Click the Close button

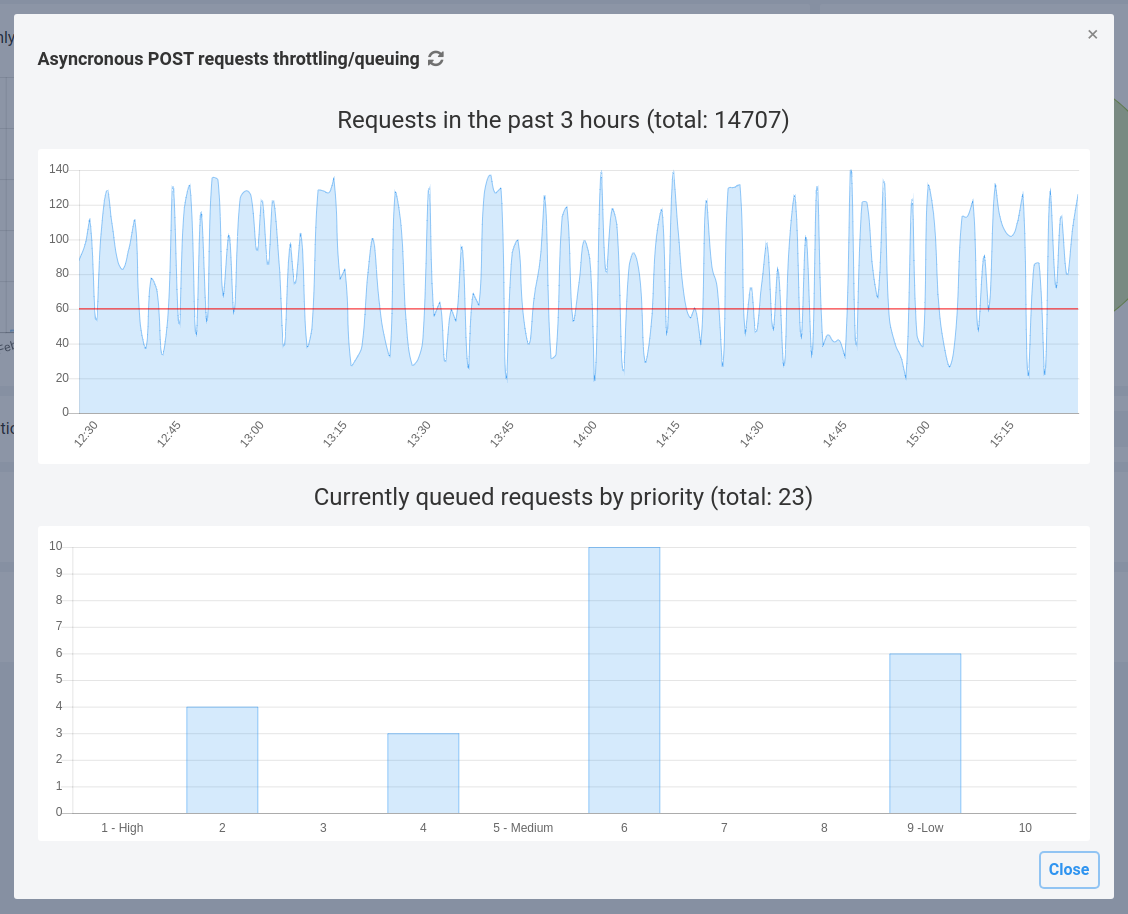tap(1068, 869)
